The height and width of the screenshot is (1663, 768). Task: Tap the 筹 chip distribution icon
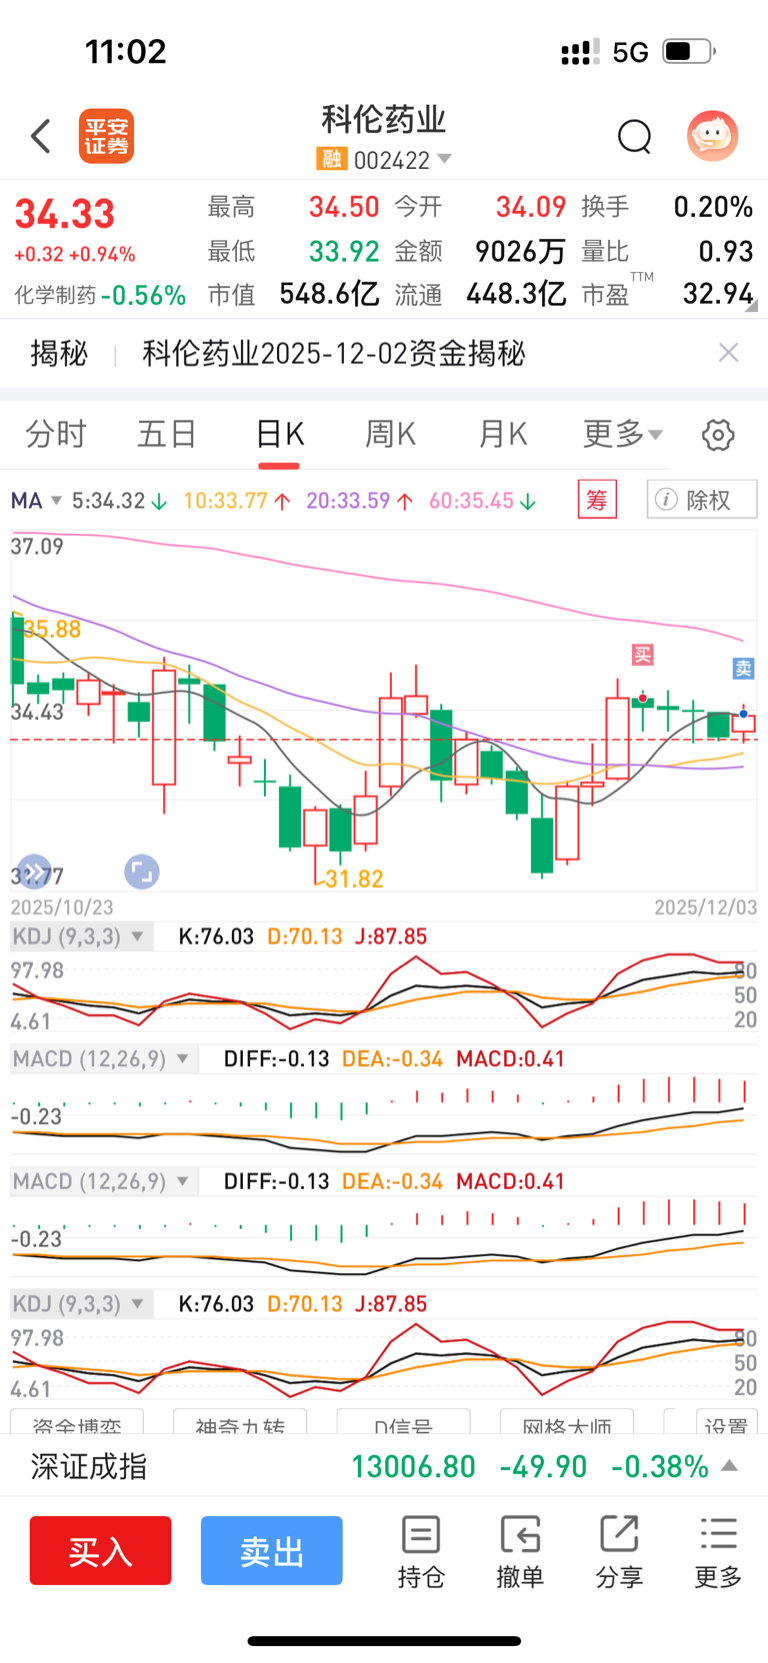(597, 499)
